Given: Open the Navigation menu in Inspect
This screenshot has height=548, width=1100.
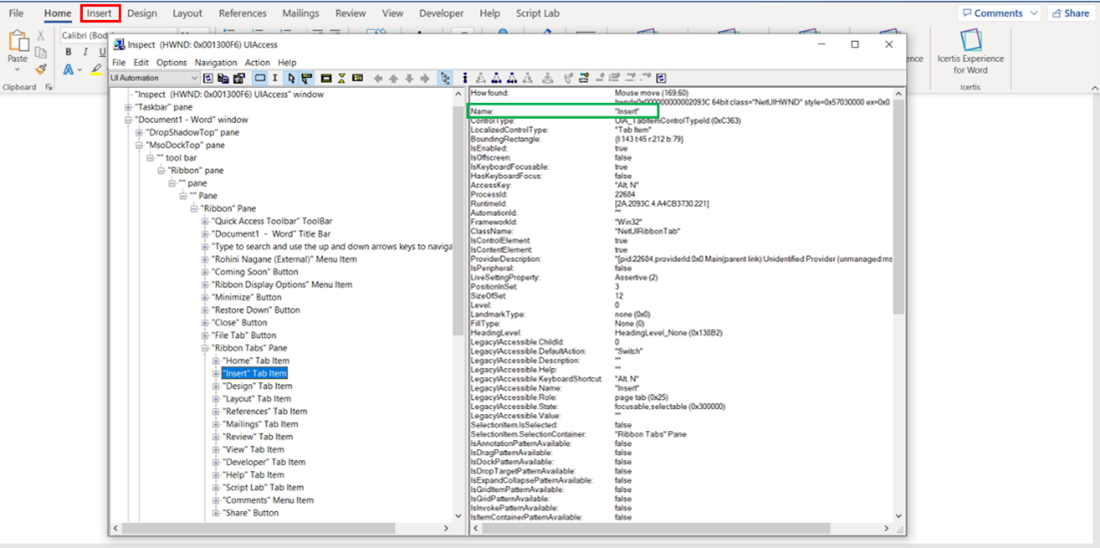Looking at the screenshot, I should click(x=216, y=62).
